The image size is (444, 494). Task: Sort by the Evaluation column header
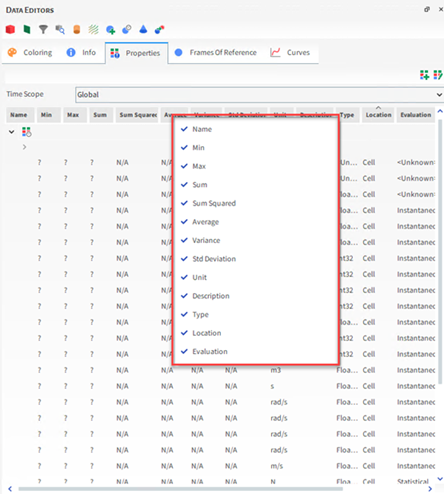(416, 115)
